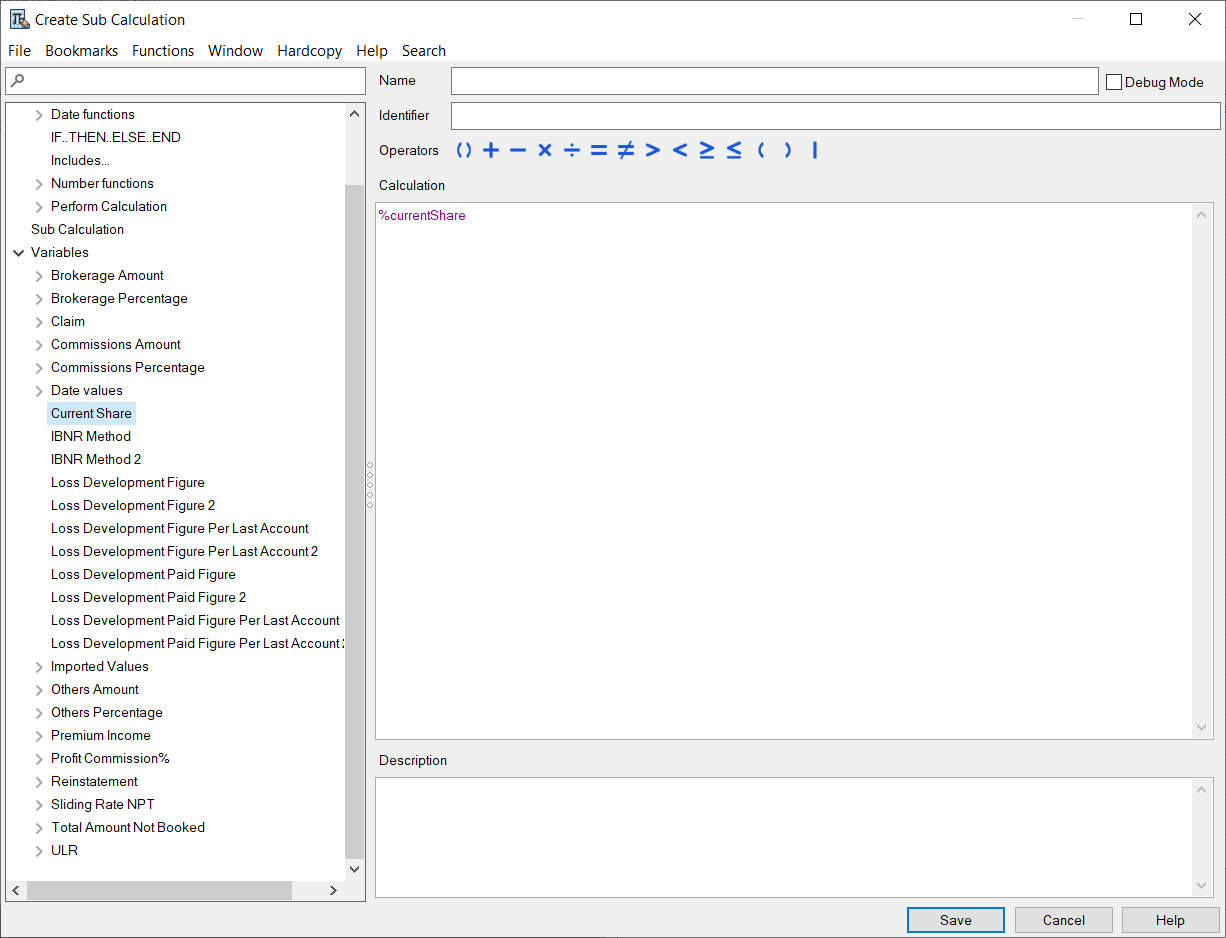1226x938 pixels.
Task: Click the Cancel button
Action: tap(1063, 920)
